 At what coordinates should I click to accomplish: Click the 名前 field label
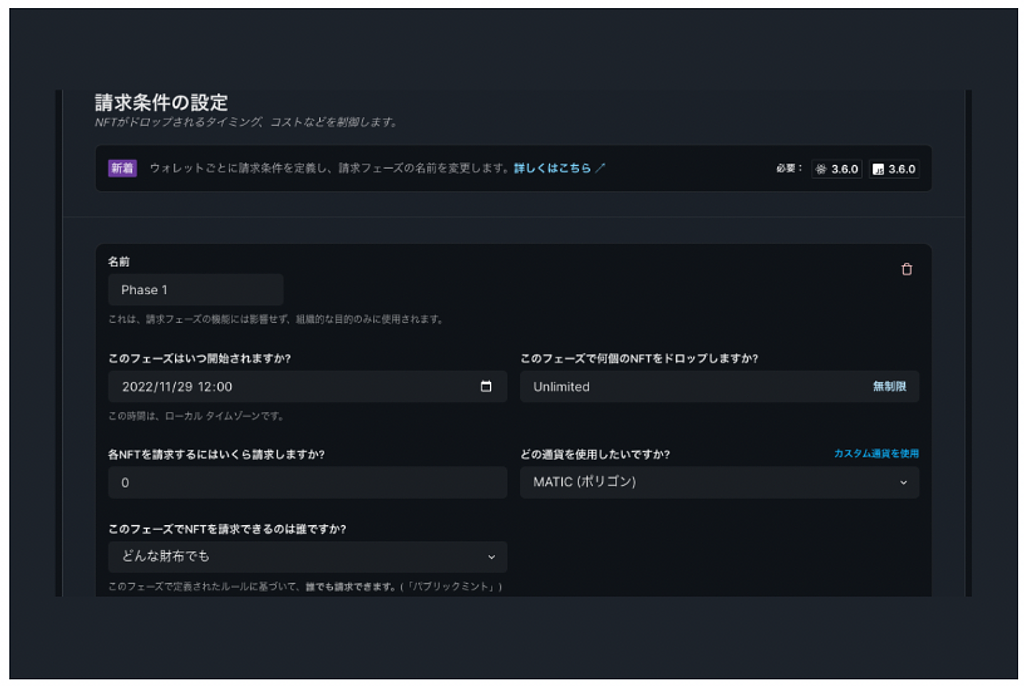[x=119, y=262]
